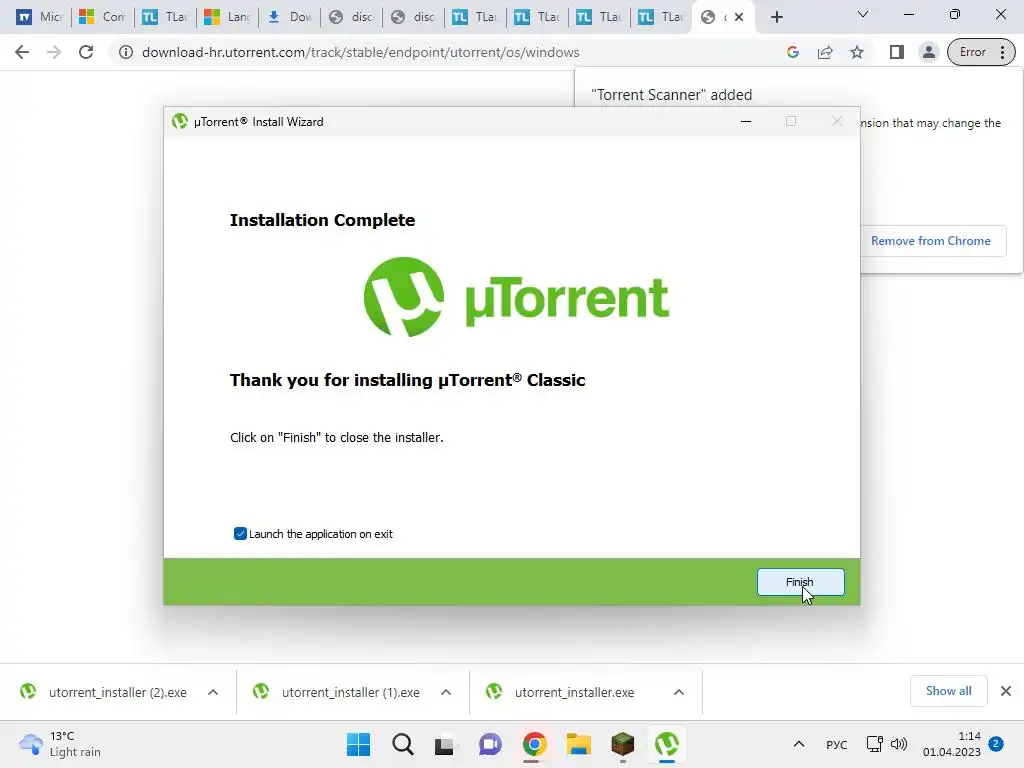Reload the current Chrome page

tap(86, 52)
